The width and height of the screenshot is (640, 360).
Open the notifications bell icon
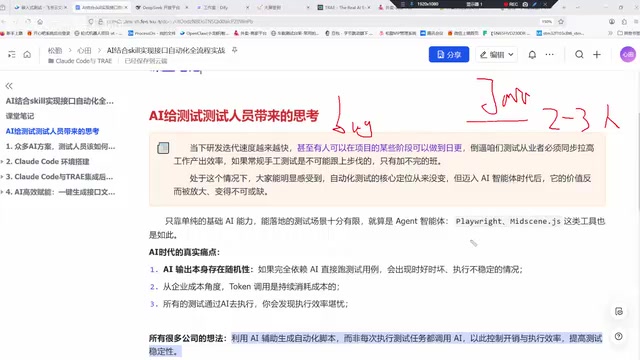pos(532,54)
